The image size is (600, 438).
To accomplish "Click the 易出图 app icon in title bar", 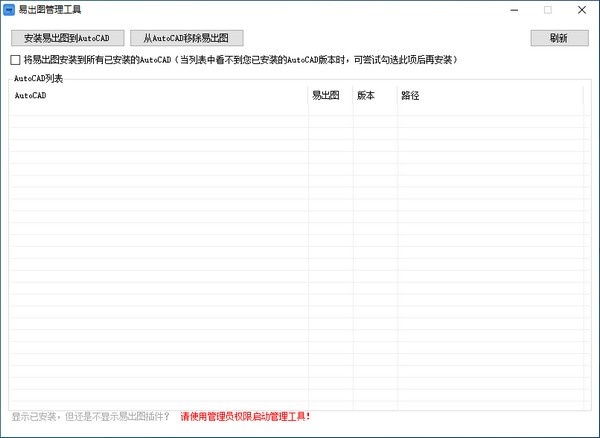I will [x=9, y=10].
